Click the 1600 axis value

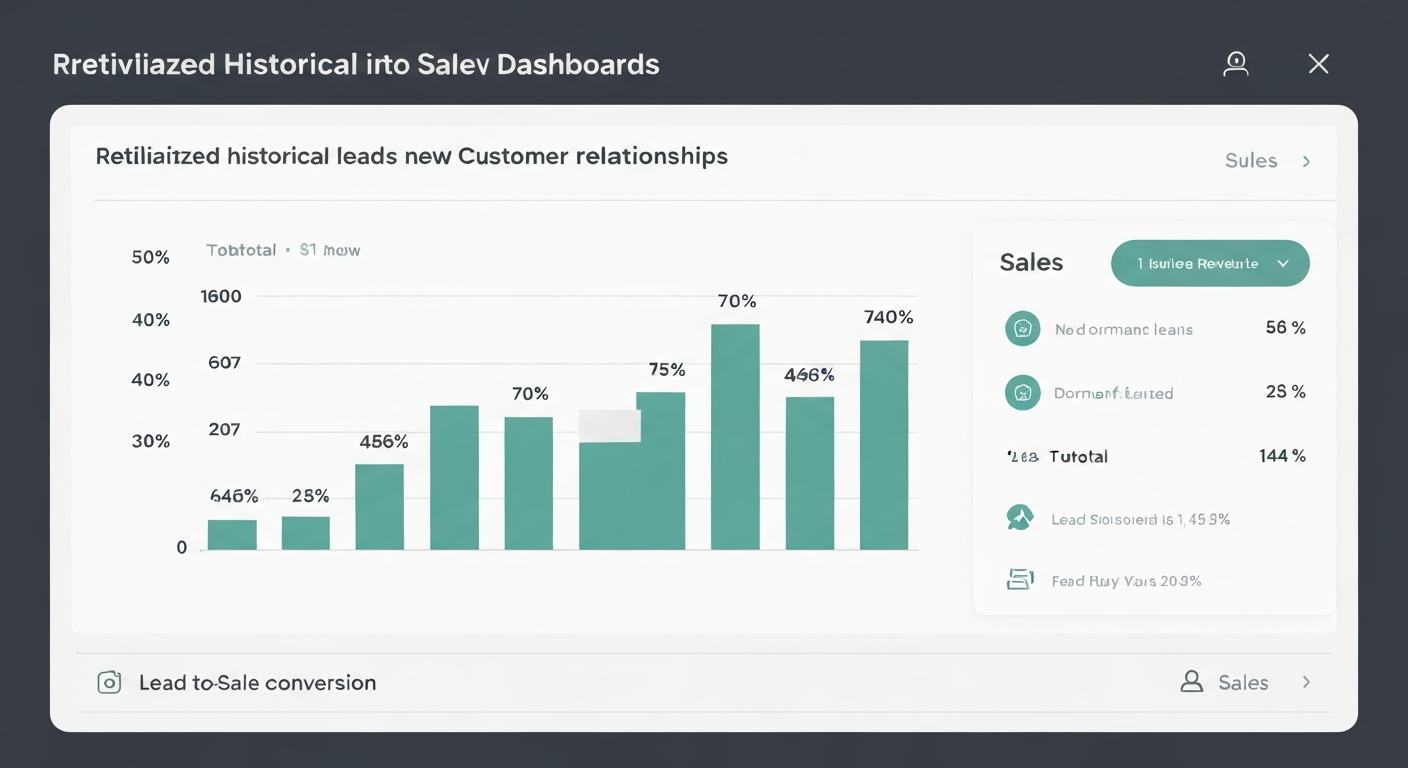pyautogui.click(x=221, y=296)
